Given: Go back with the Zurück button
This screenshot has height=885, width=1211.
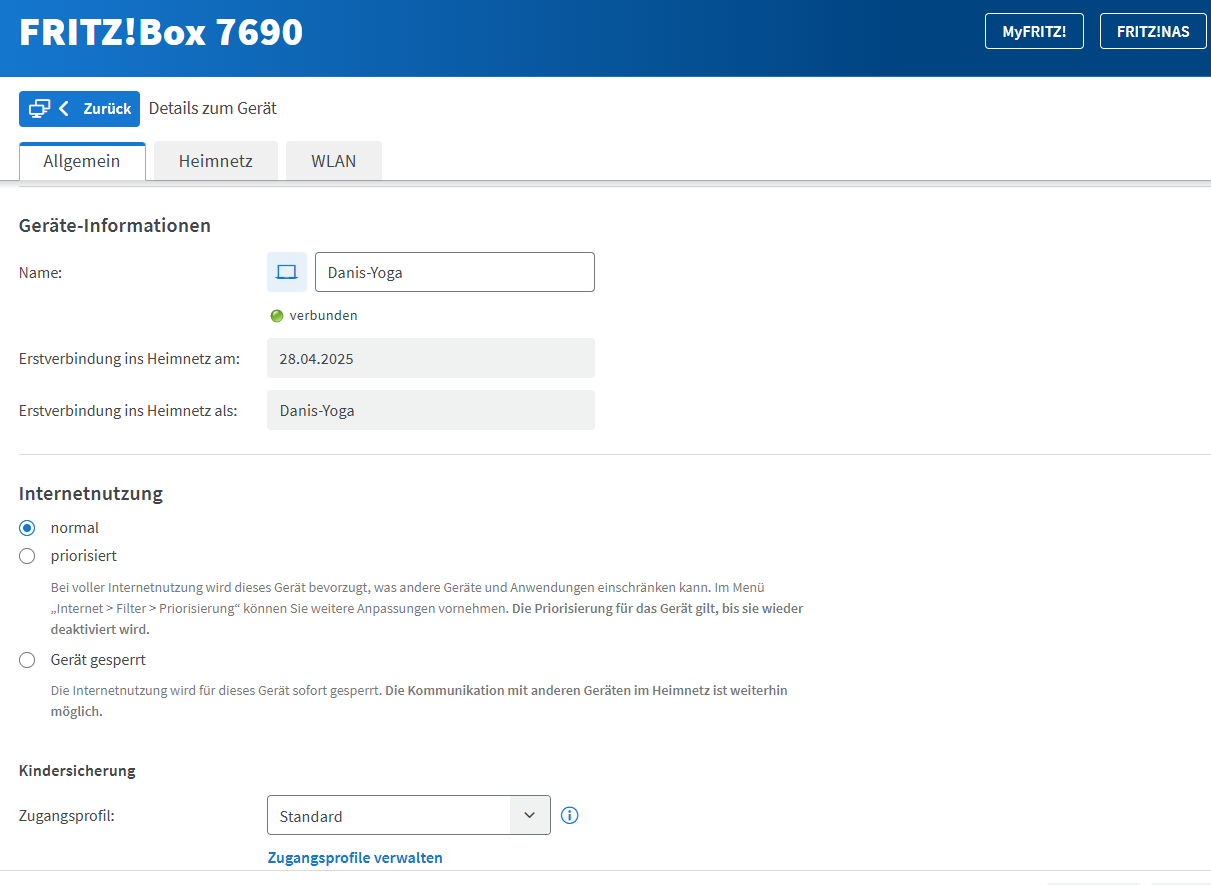Looking at the screenshot, I should click(79, 109).
